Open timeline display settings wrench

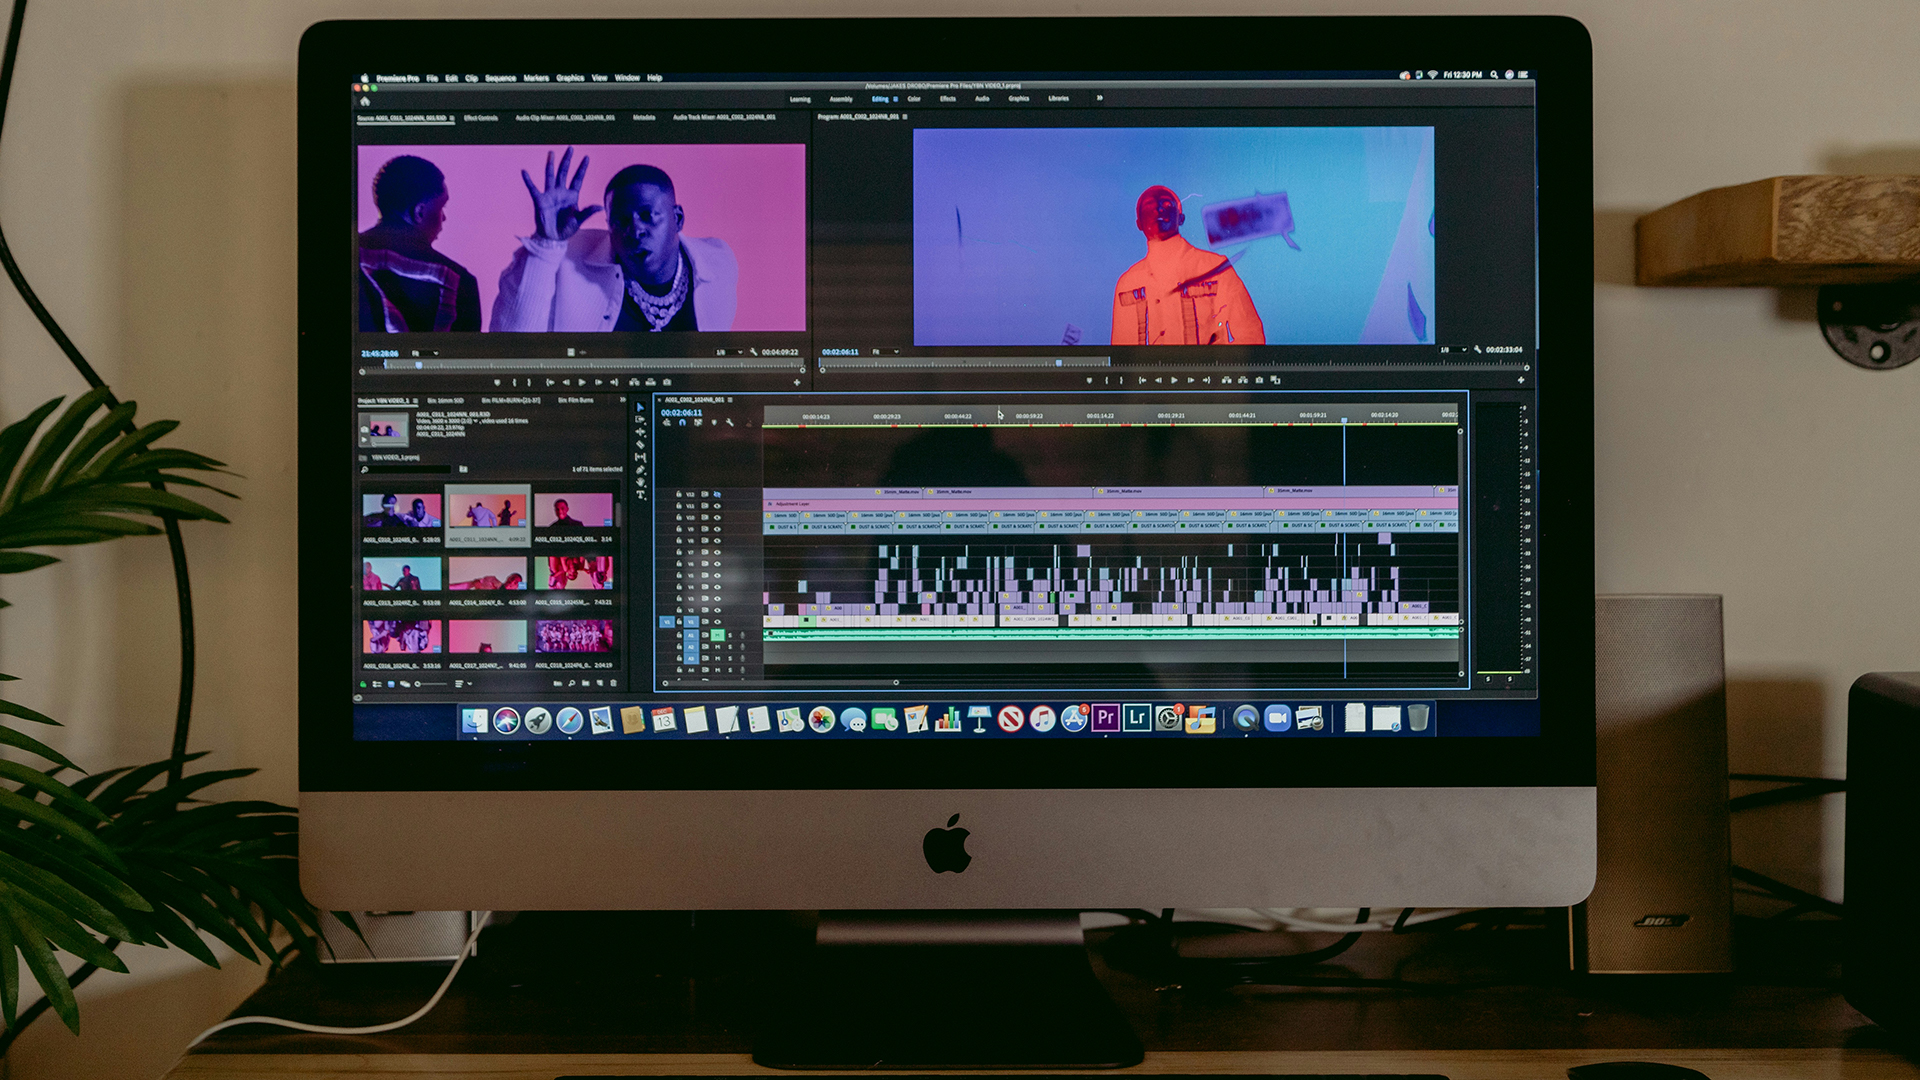[x=730, y=423]
